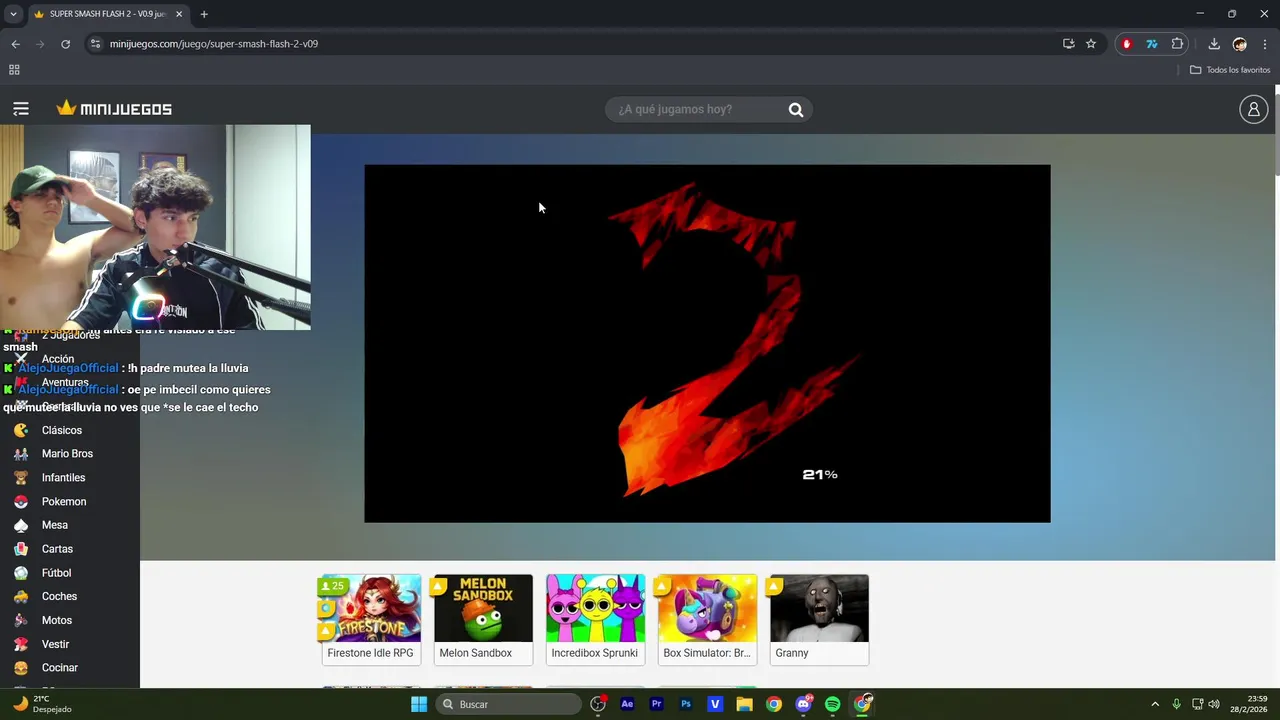
Task: Reload the page
Action: pyautogui.click(x=66, y=44)
